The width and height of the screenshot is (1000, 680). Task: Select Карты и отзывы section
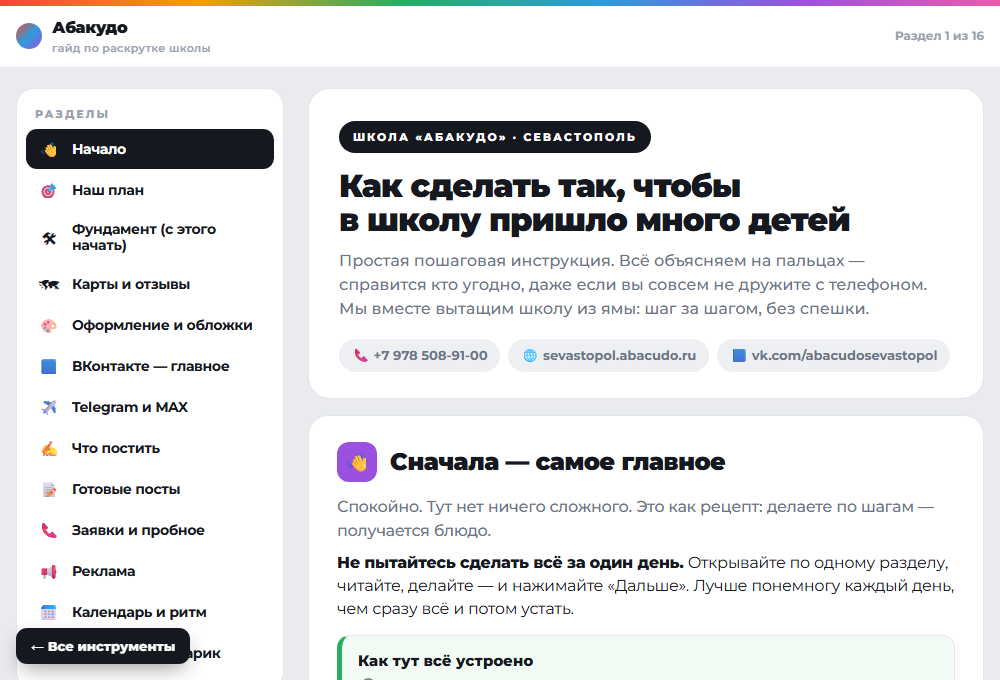150,285
